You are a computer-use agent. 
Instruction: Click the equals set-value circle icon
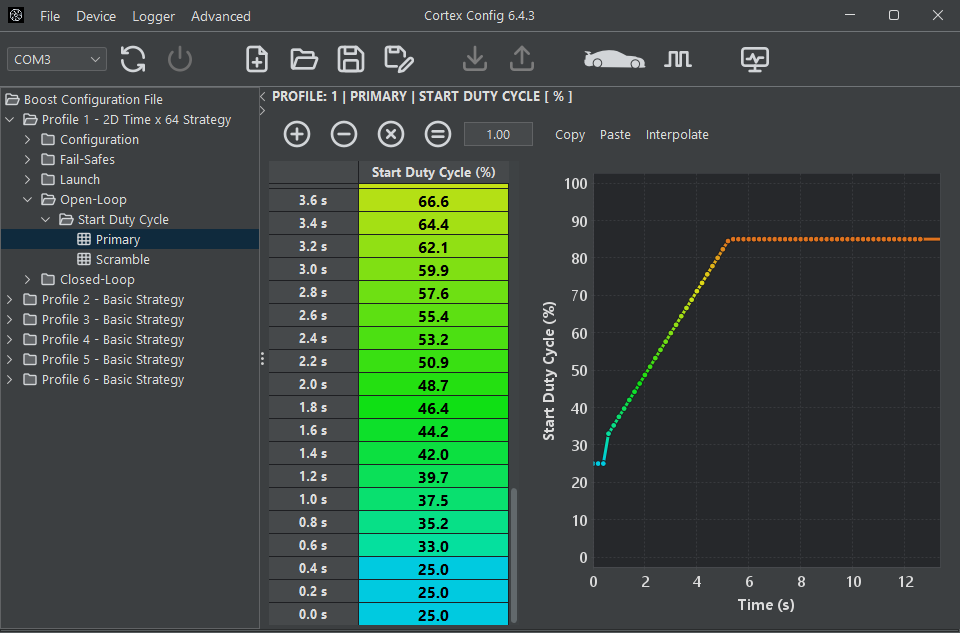[x=438, y=134]
